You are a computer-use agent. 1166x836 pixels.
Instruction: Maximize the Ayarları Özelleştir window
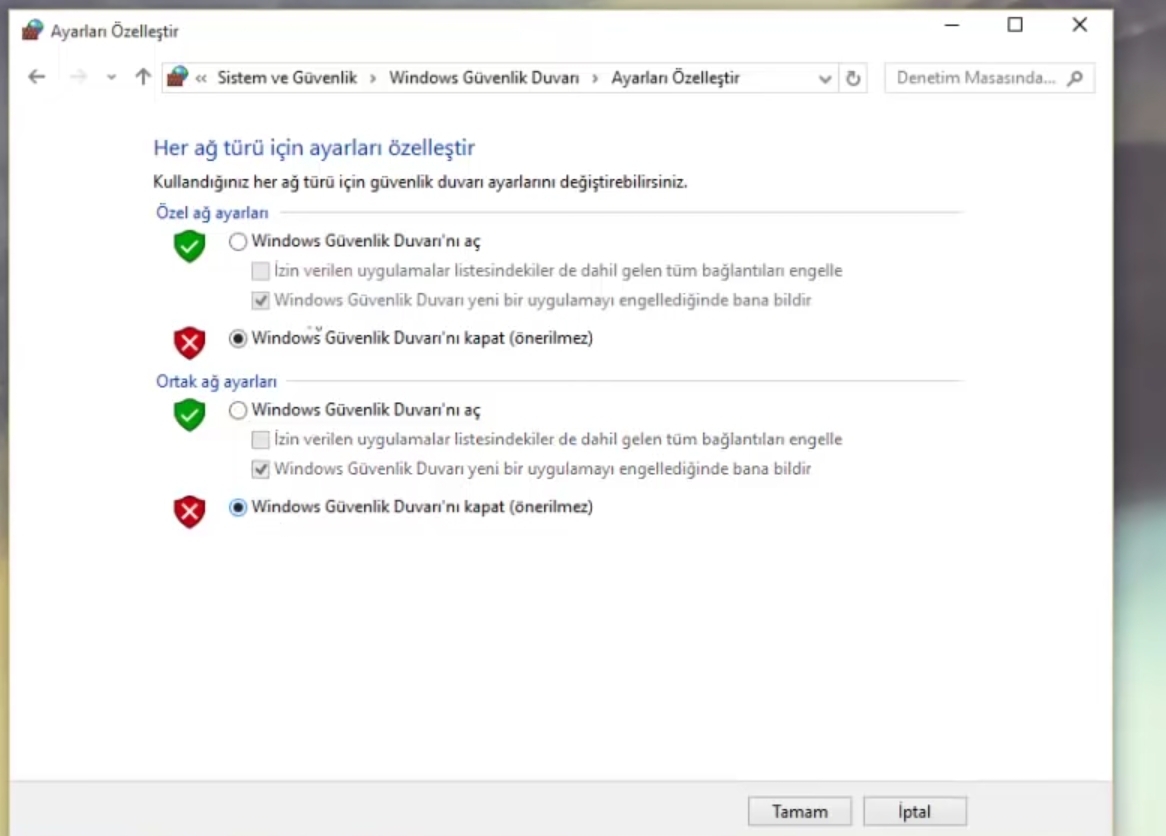click(1015, 25)
